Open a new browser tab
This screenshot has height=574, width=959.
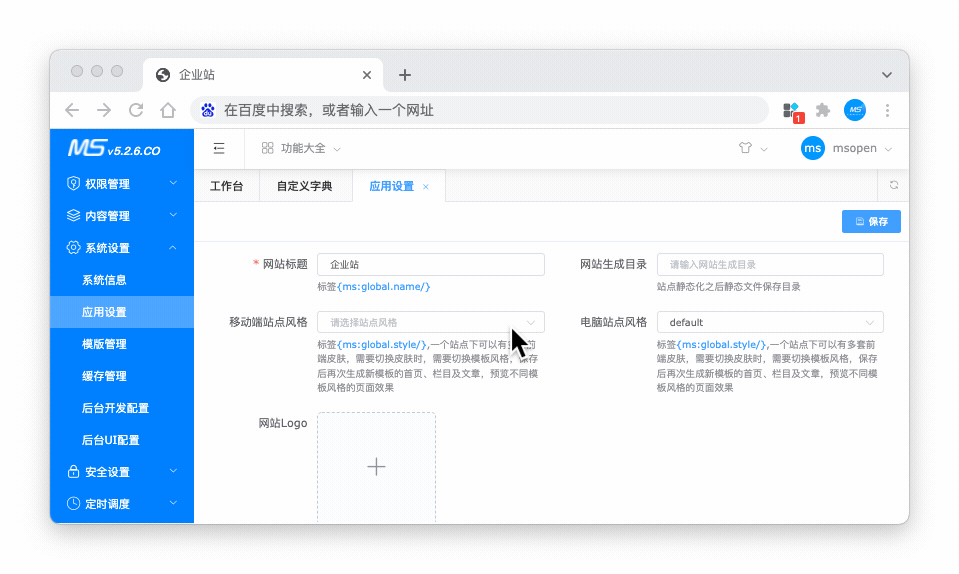click(405, 75)
